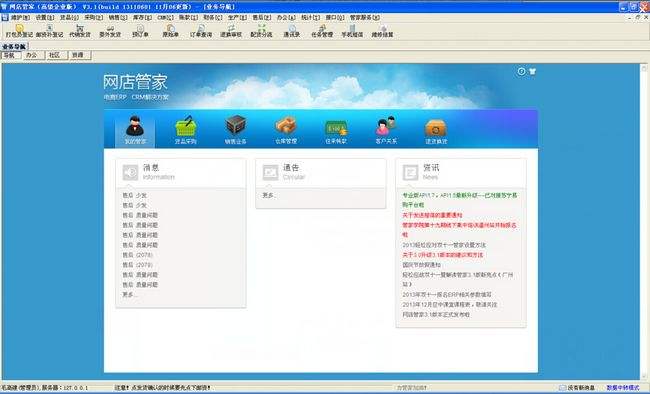Image resolution: width=650 pixels, height=394 pixels.
Task: Open the 客户关系 customer icon
Action: [386, 126]
